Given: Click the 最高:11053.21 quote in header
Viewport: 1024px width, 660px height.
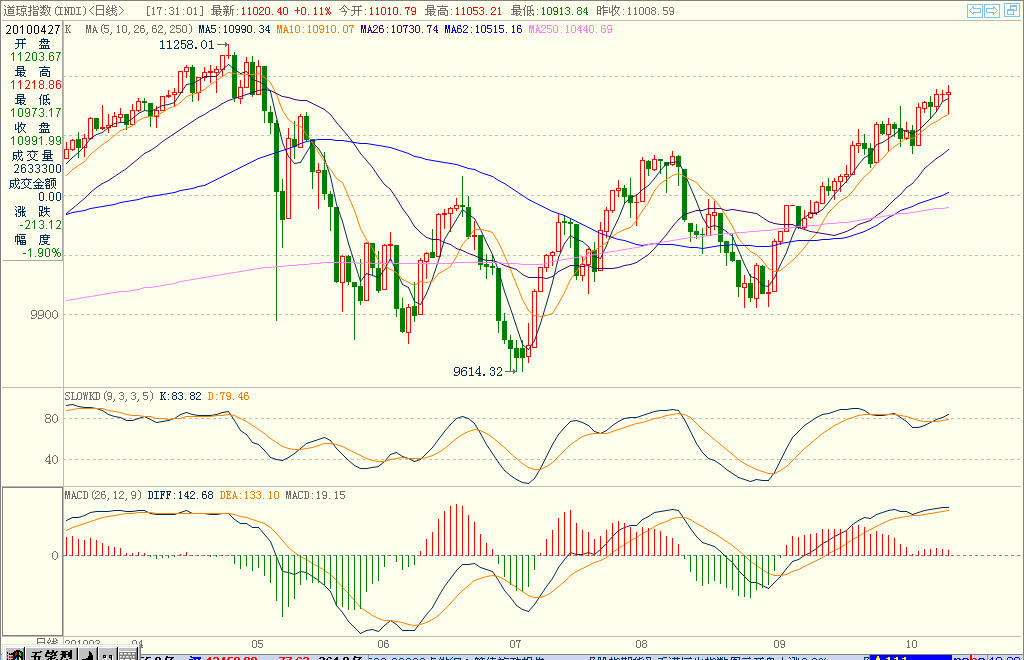Looking at the screenshot, I should 463,11.
